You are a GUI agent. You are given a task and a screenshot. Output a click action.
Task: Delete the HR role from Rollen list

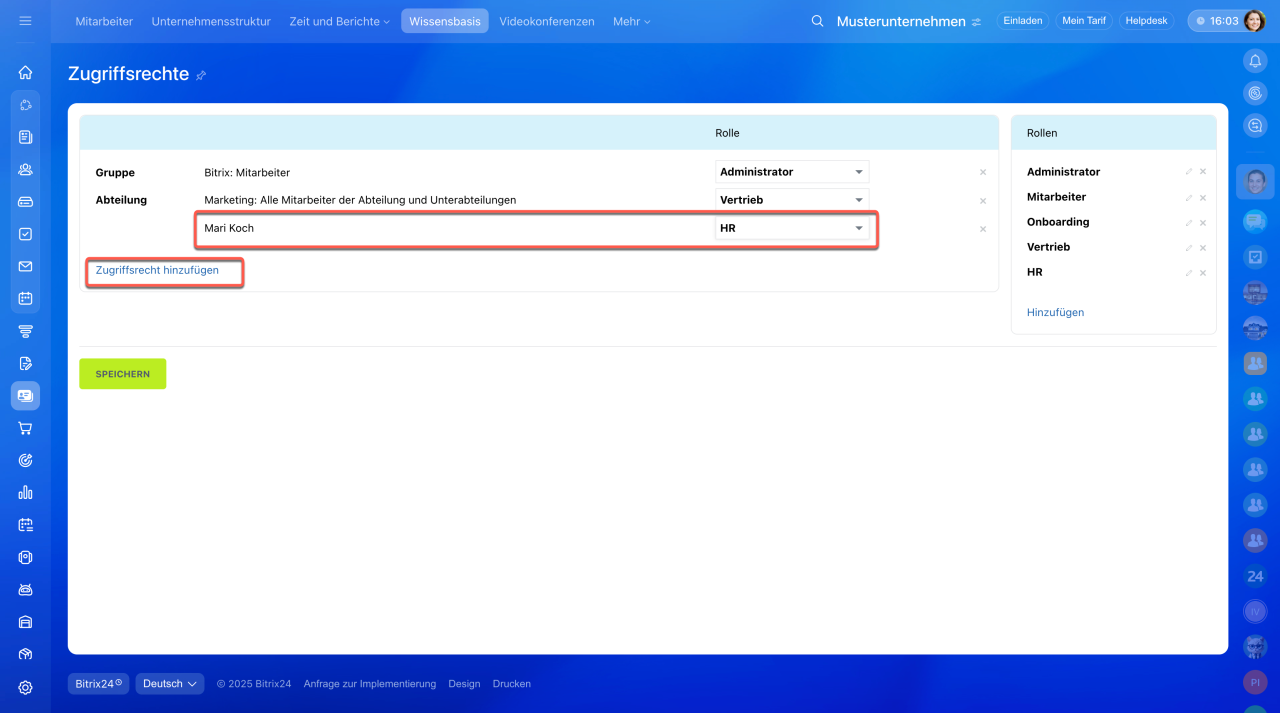[1203, 273]
